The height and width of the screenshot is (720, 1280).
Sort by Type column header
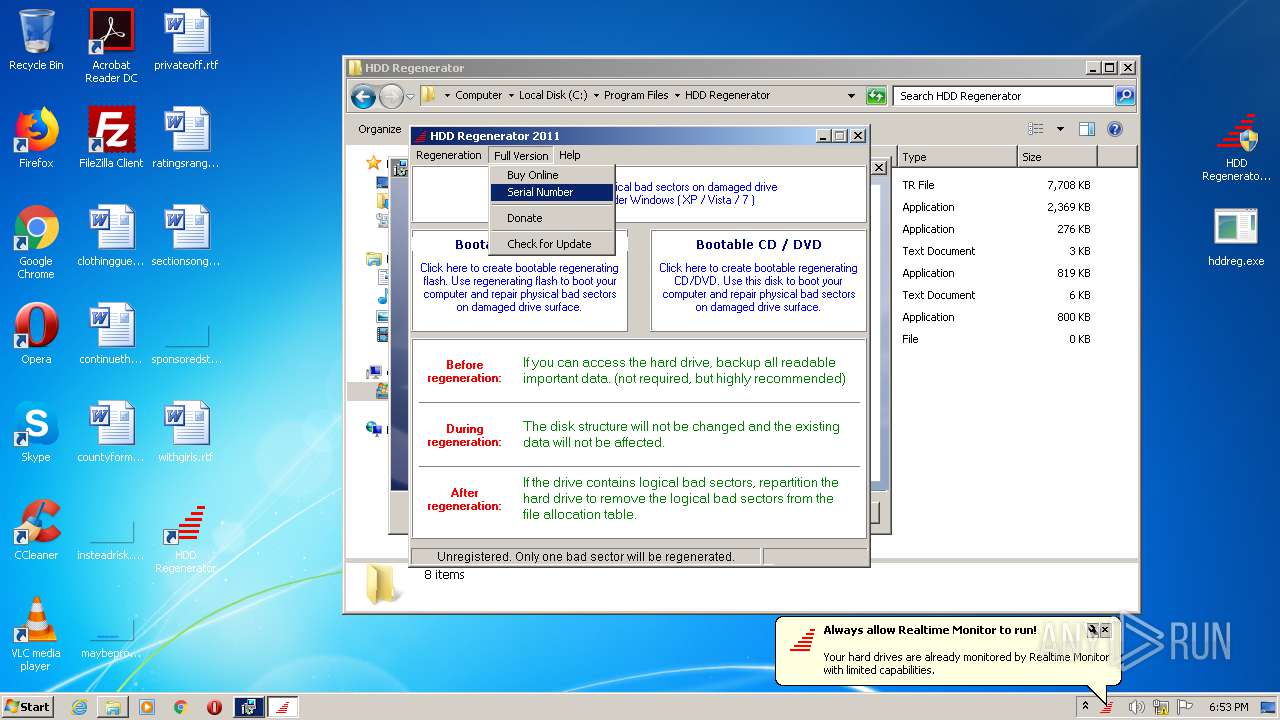click(957, 157)
